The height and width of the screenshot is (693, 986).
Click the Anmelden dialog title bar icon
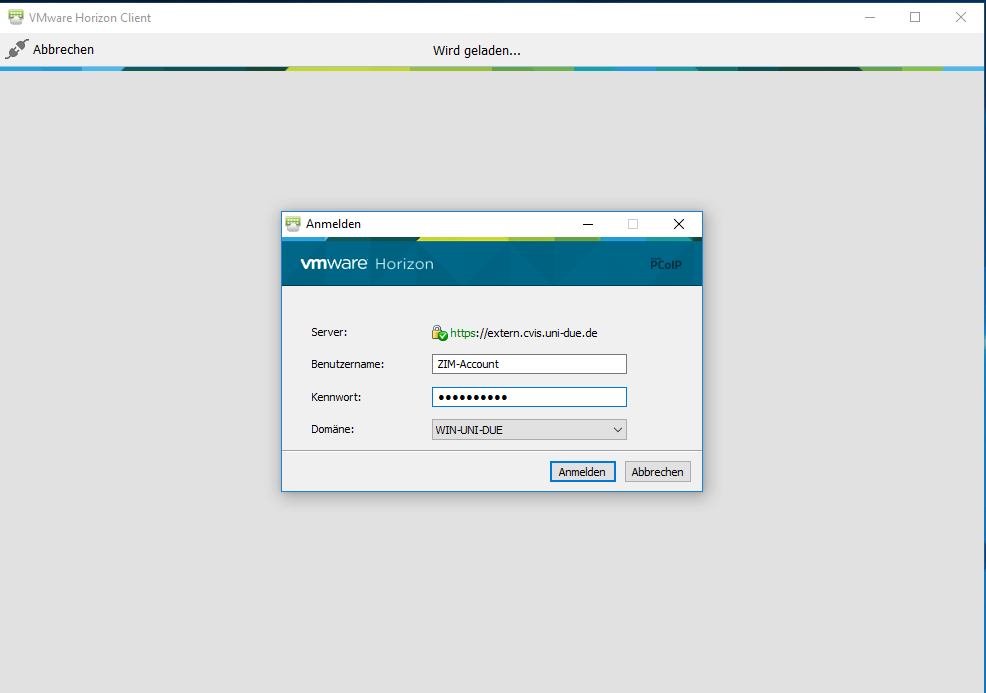pyautogui.click(x=293, y=224)
